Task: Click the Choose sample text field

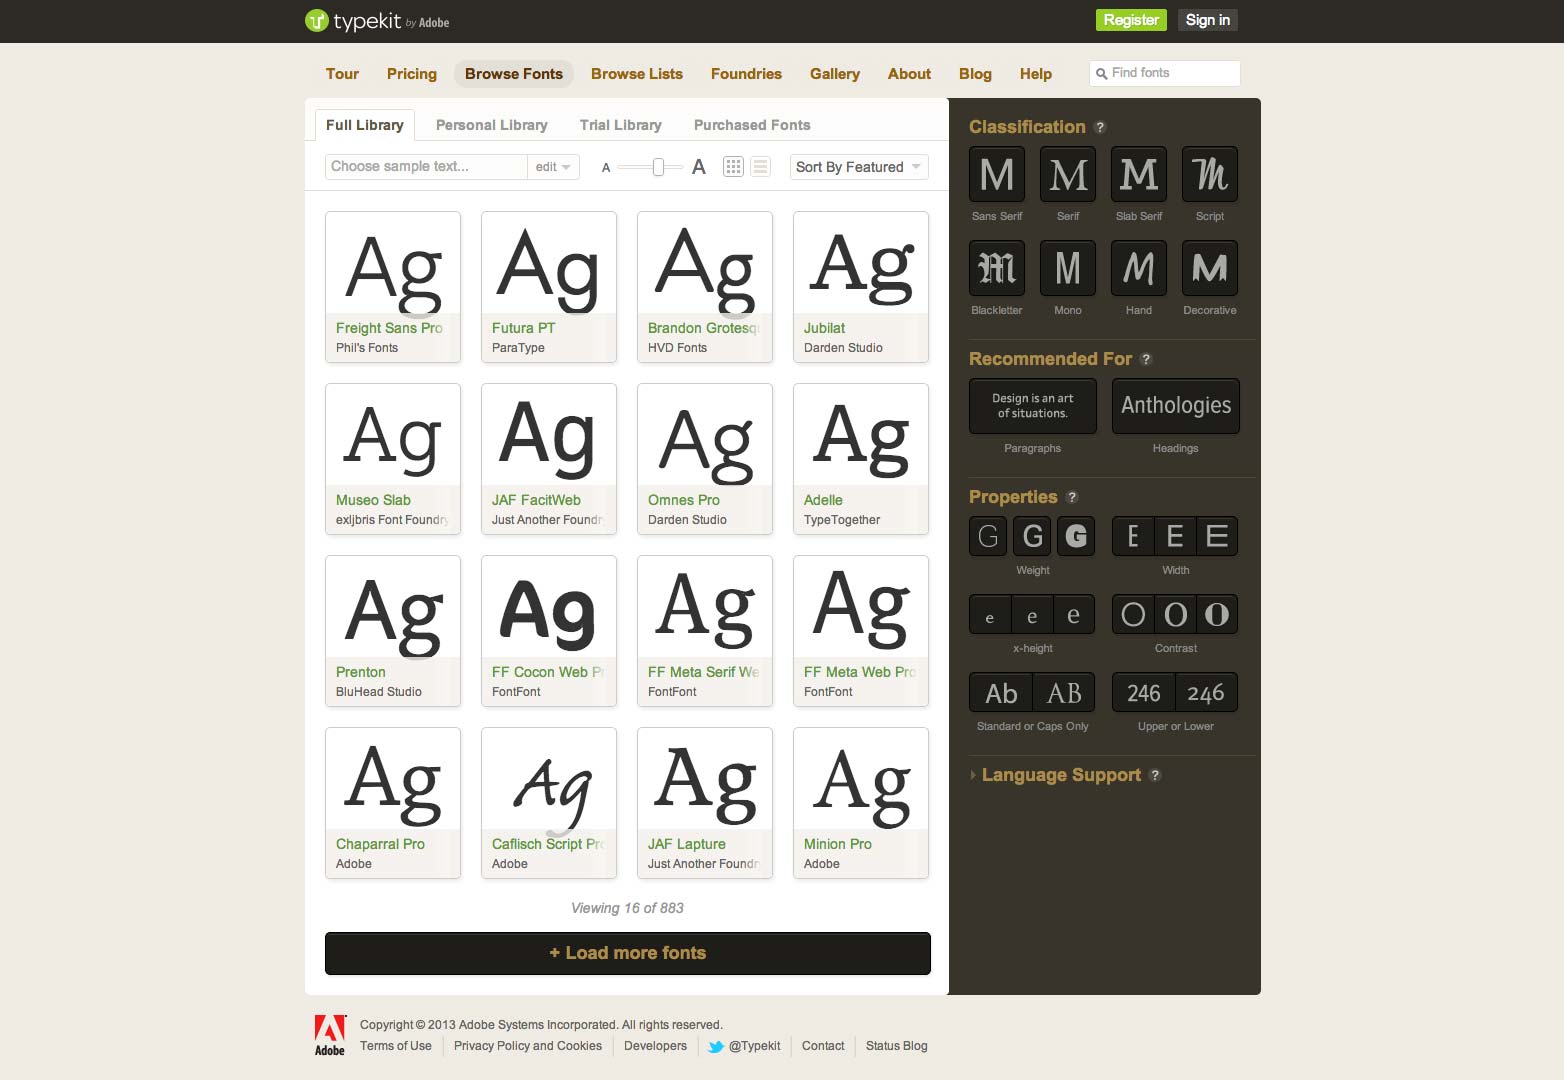Action: (427, 167)
